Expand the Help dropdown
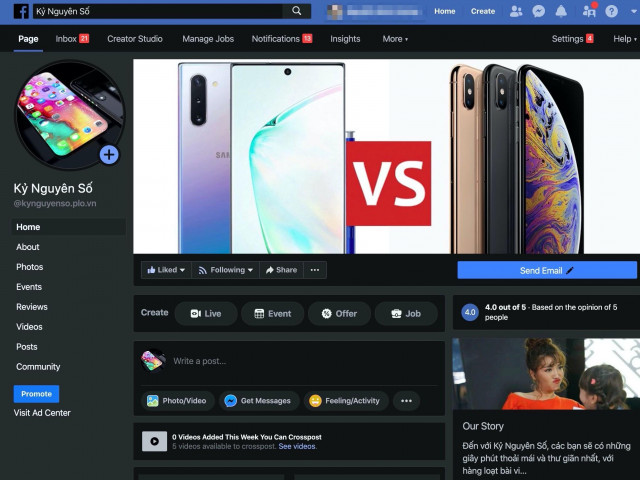 point(624,39)
